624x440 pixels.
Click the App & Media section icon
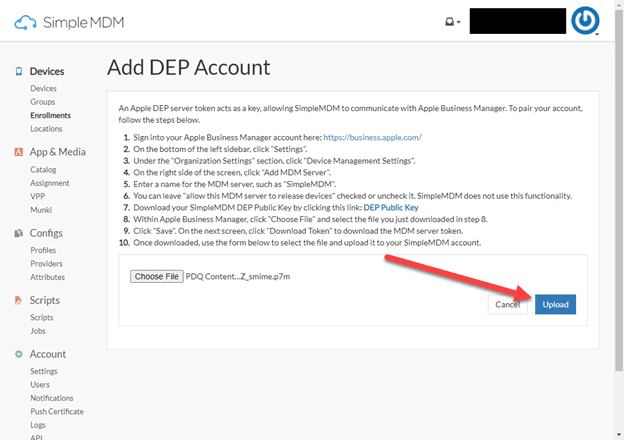[x=18, y=152]
